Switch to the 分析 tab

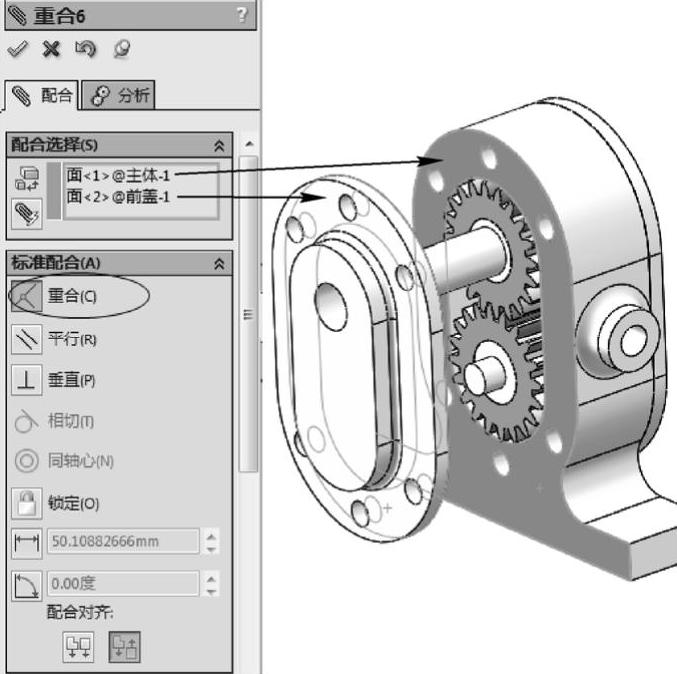tap(118, 95)
